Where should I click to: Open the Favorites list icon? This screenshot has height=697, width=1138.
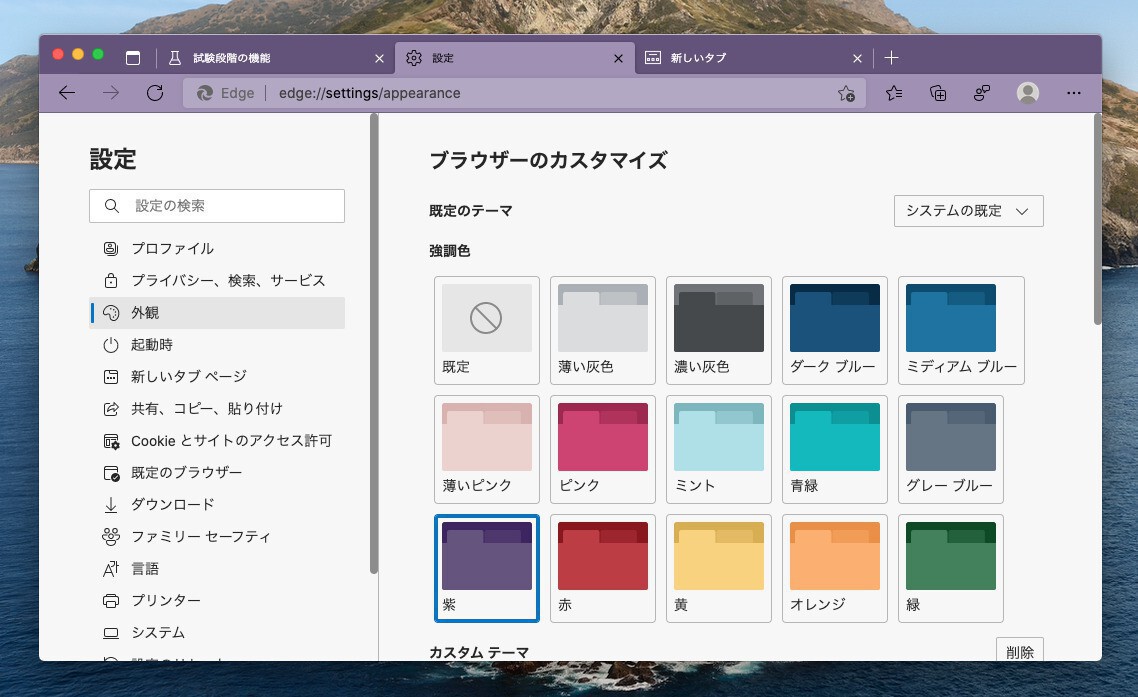point(894,93)
